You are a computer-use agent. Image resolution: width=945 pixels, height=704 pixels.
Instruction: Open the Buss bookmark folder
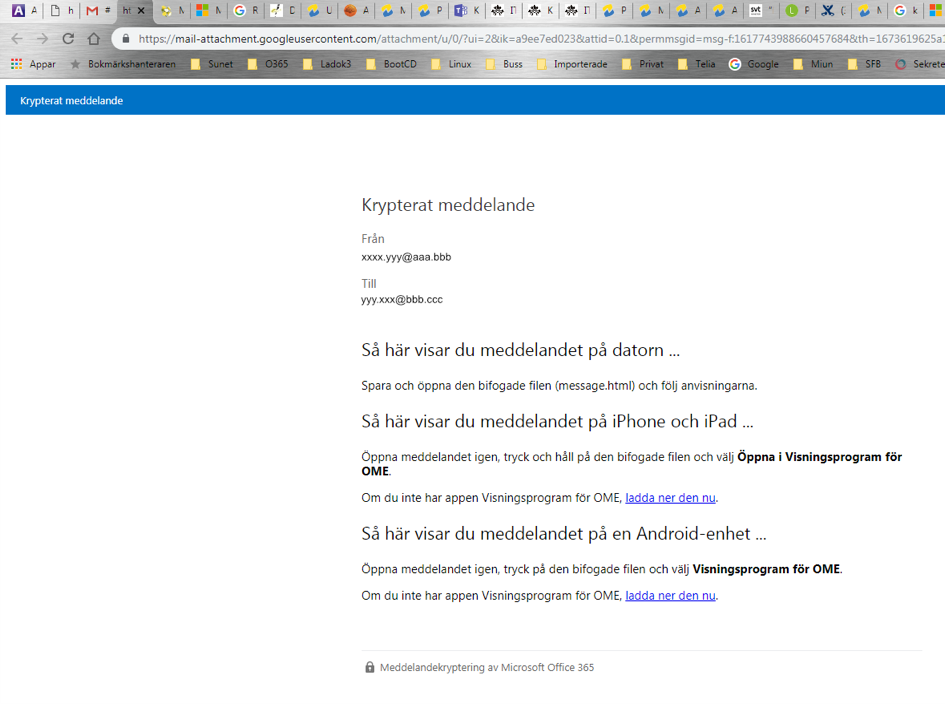pyautogui.click(x=504, y=64)
